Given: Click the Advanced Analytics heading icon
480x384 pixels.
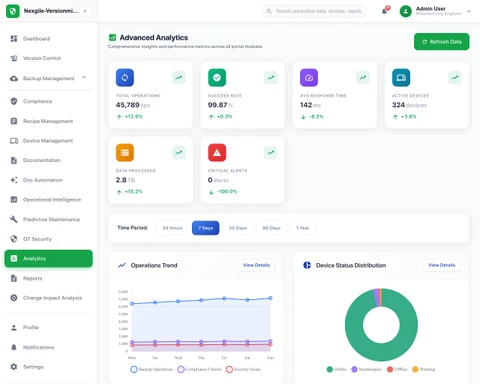Looking at the screenshot, I should (x=113, y=38).
